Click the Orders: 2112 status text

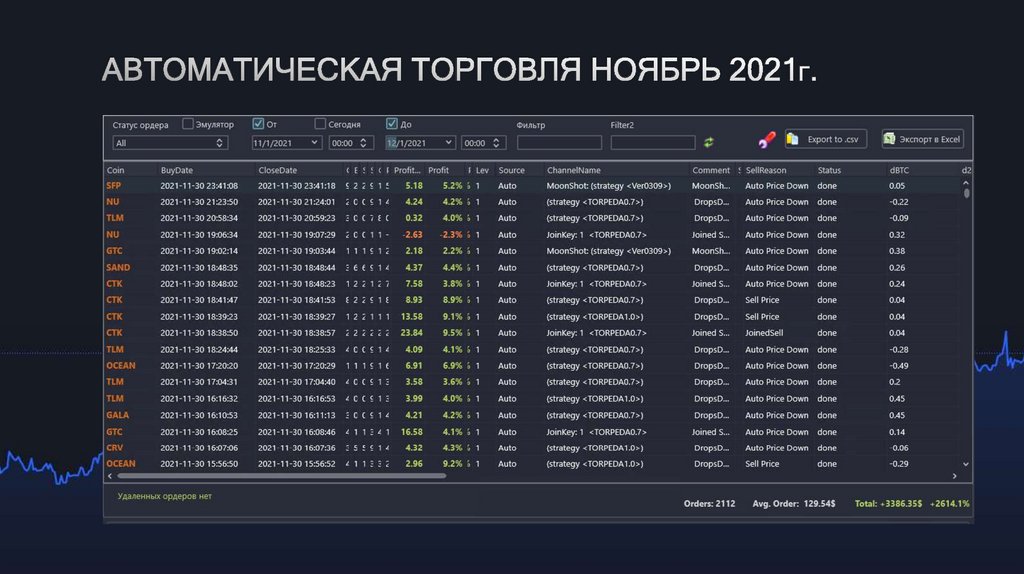(709, 503)
